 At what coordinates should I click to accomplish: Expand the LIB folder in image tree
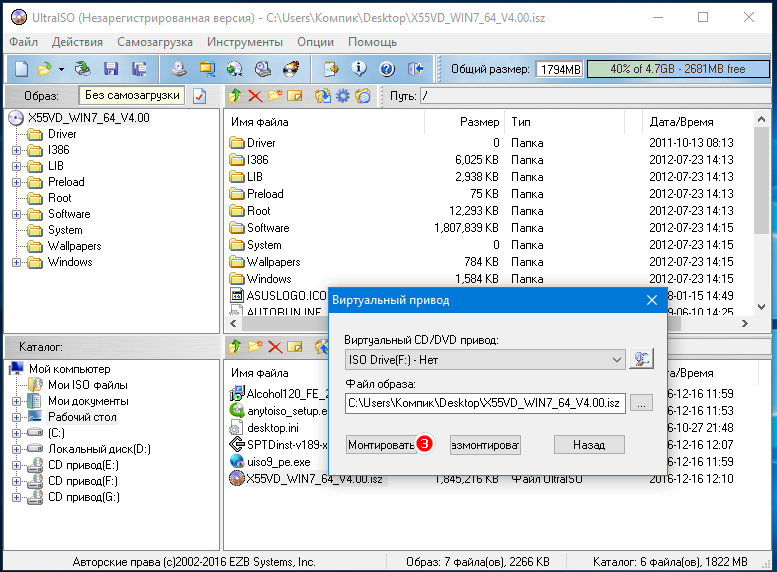tap(16, 166)
